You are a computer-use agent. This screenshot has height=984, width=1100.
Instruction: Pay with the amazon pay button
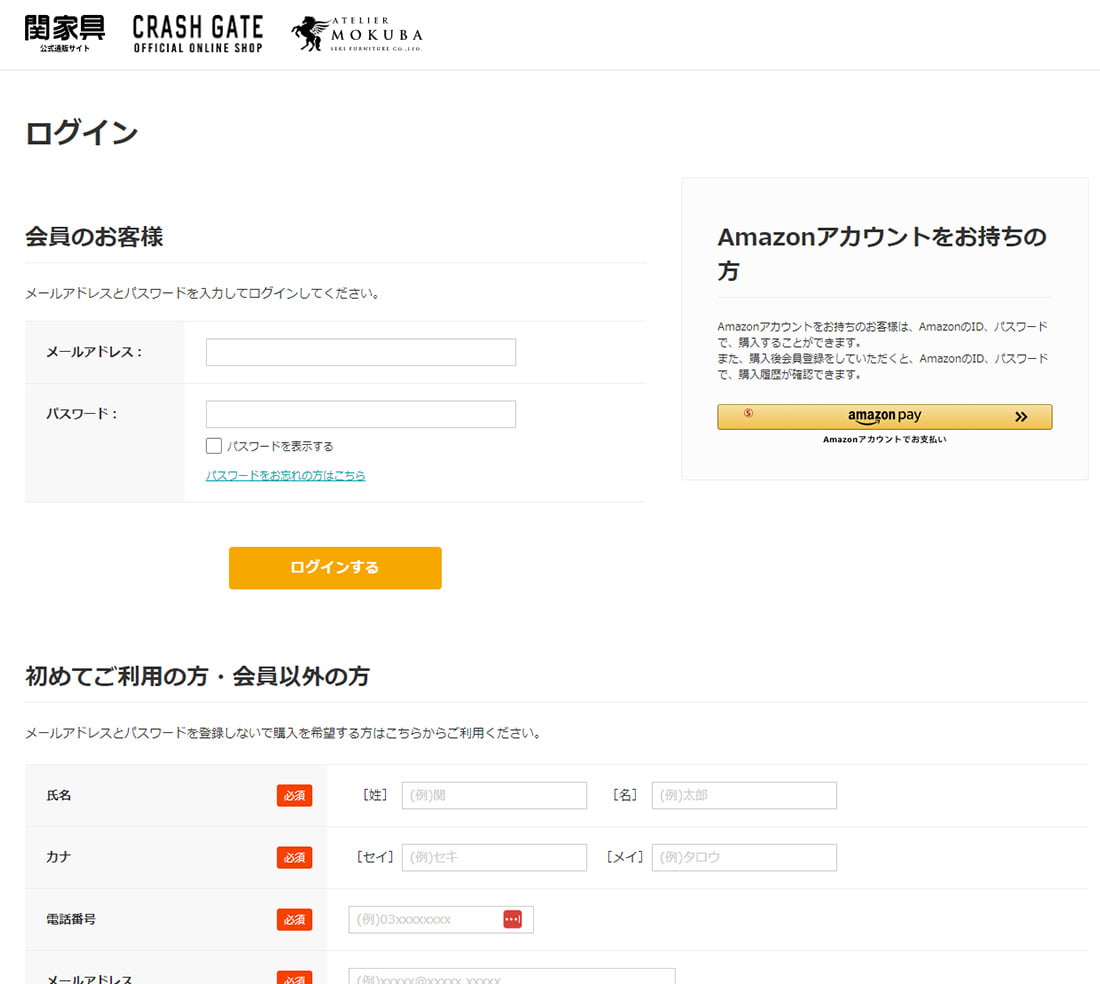[x=884, y=417]
